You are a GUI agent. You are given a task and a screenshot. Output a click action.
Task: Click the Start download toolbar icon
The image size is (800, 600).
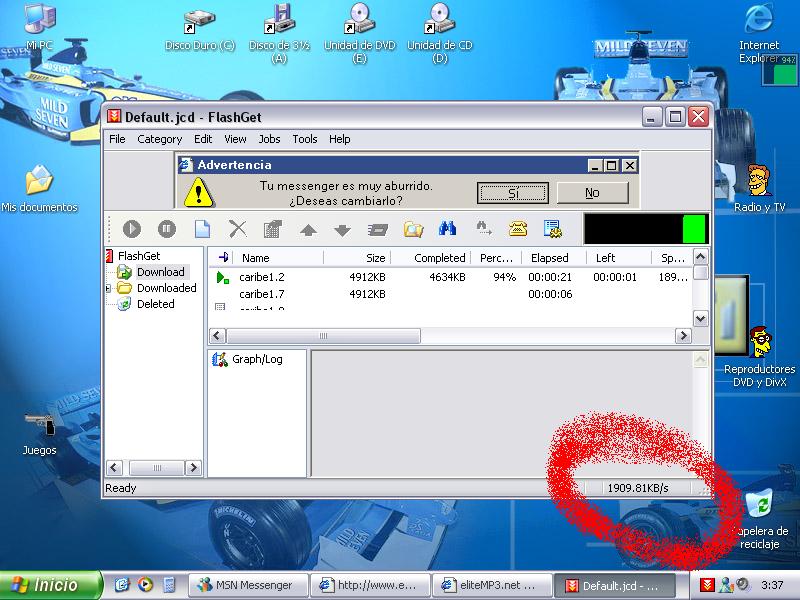(131, 229)
